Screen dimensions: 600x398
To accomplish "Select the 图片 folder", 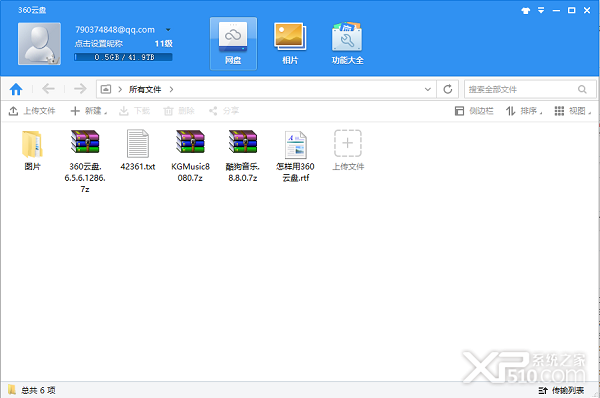I will [32, 150].
